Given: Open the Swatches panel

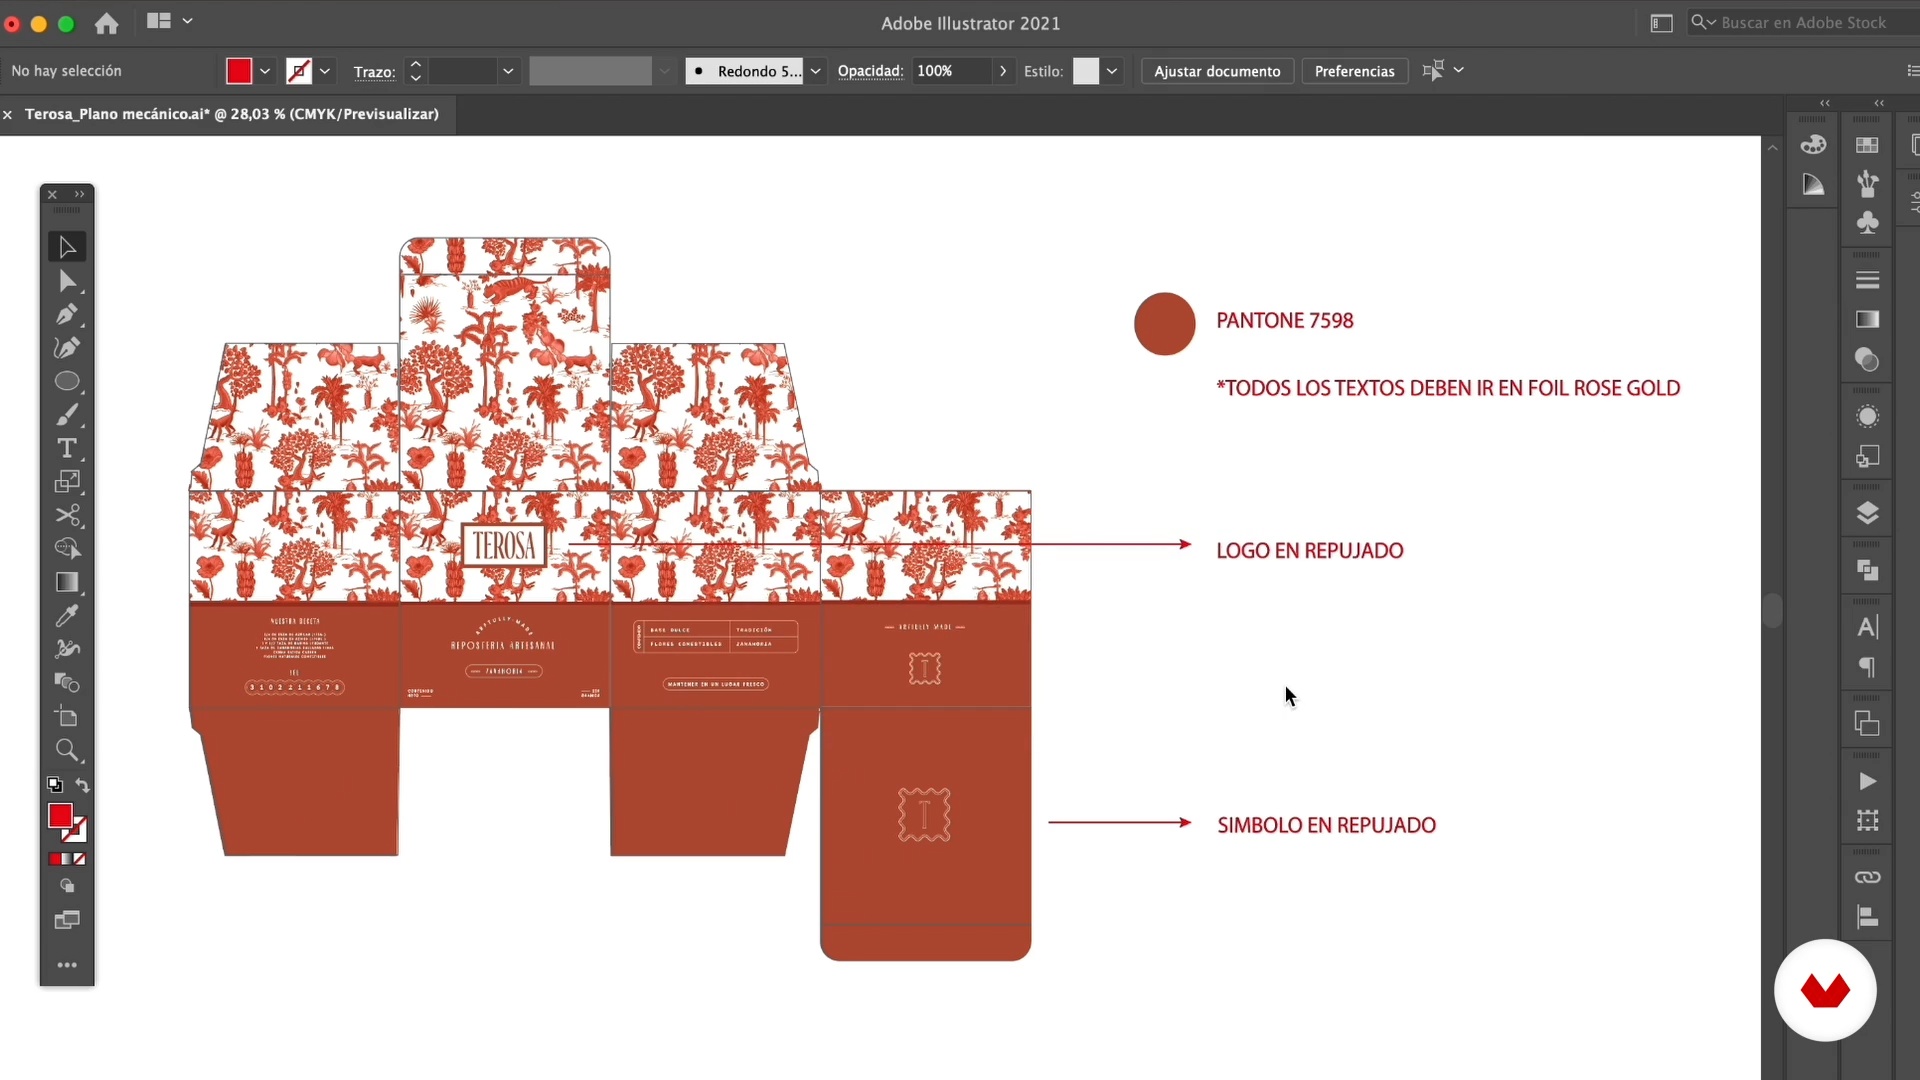Looking at the screenshot, I should (x=1867, y=145).
